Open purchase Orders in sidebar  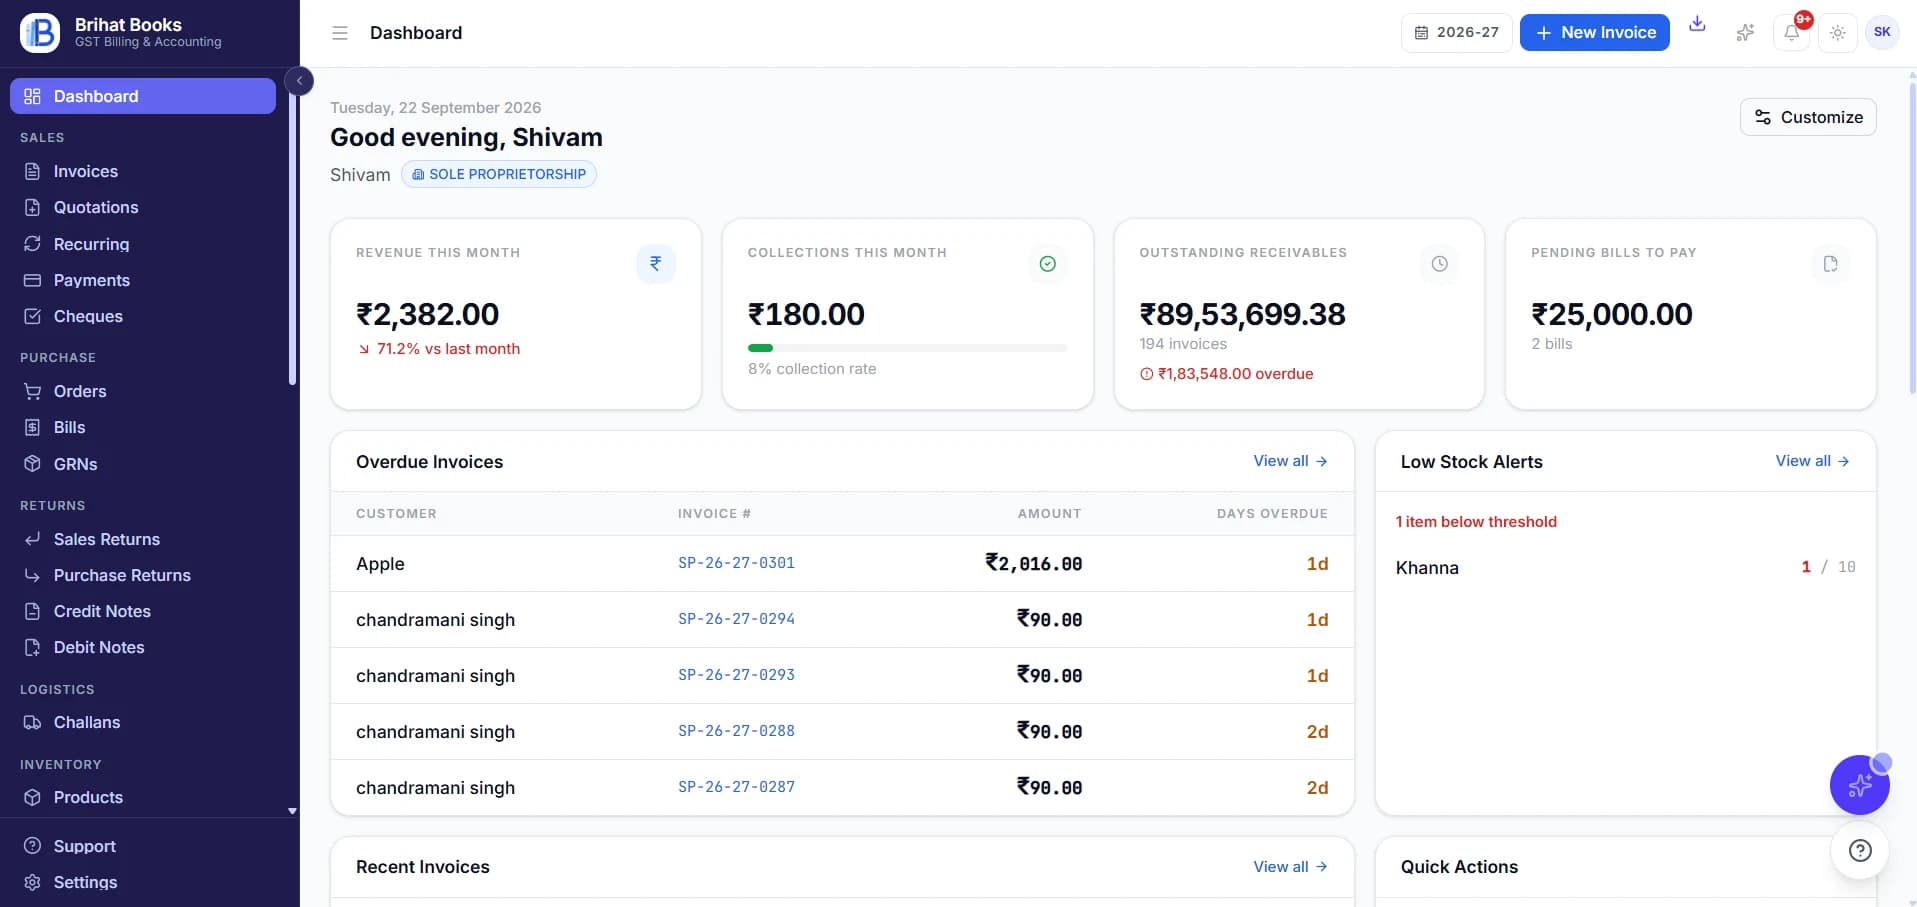click(x=143, y=391)
